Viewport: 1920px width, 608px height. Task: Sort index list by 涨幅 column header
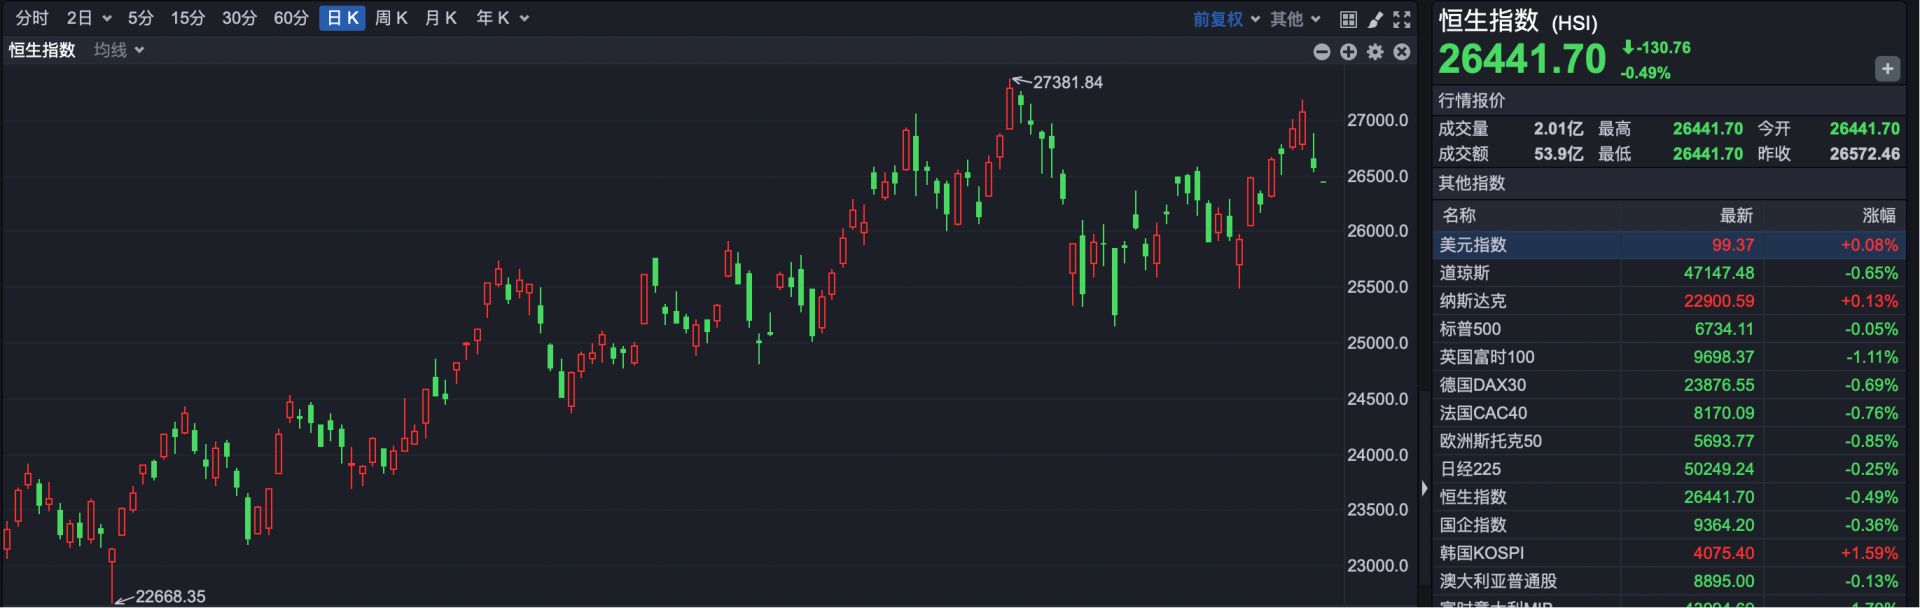tap(1878, 215)
